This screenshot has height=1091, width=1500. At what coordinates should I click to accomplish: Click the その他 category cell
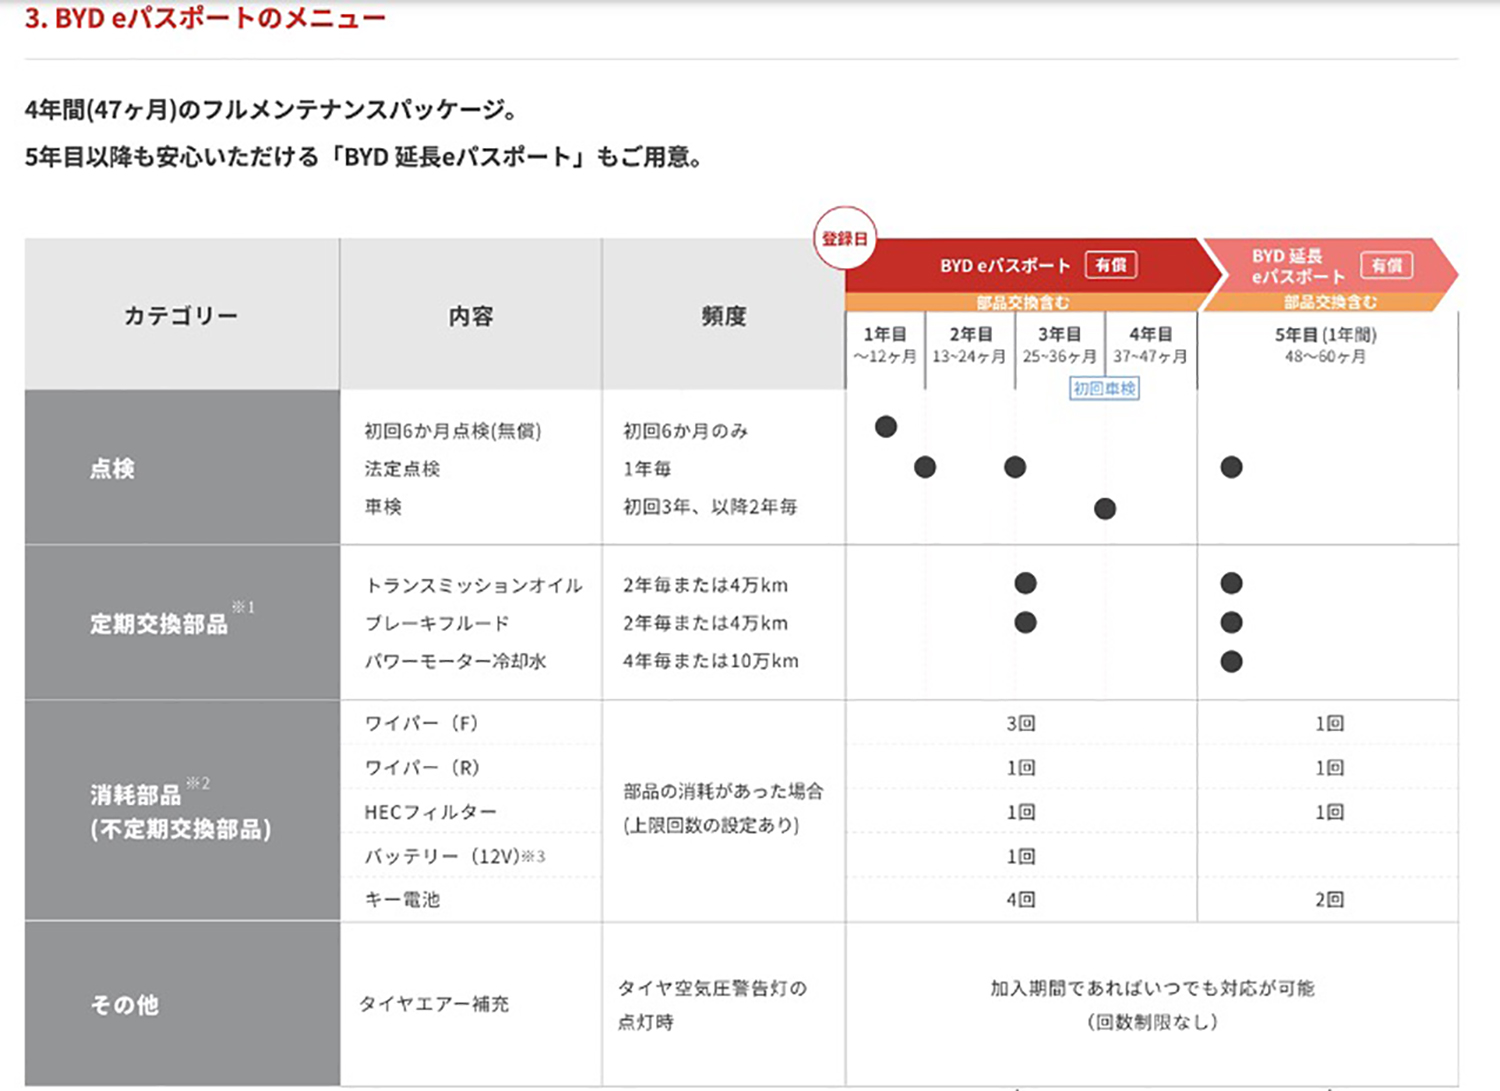click(x=181, y=1003)
